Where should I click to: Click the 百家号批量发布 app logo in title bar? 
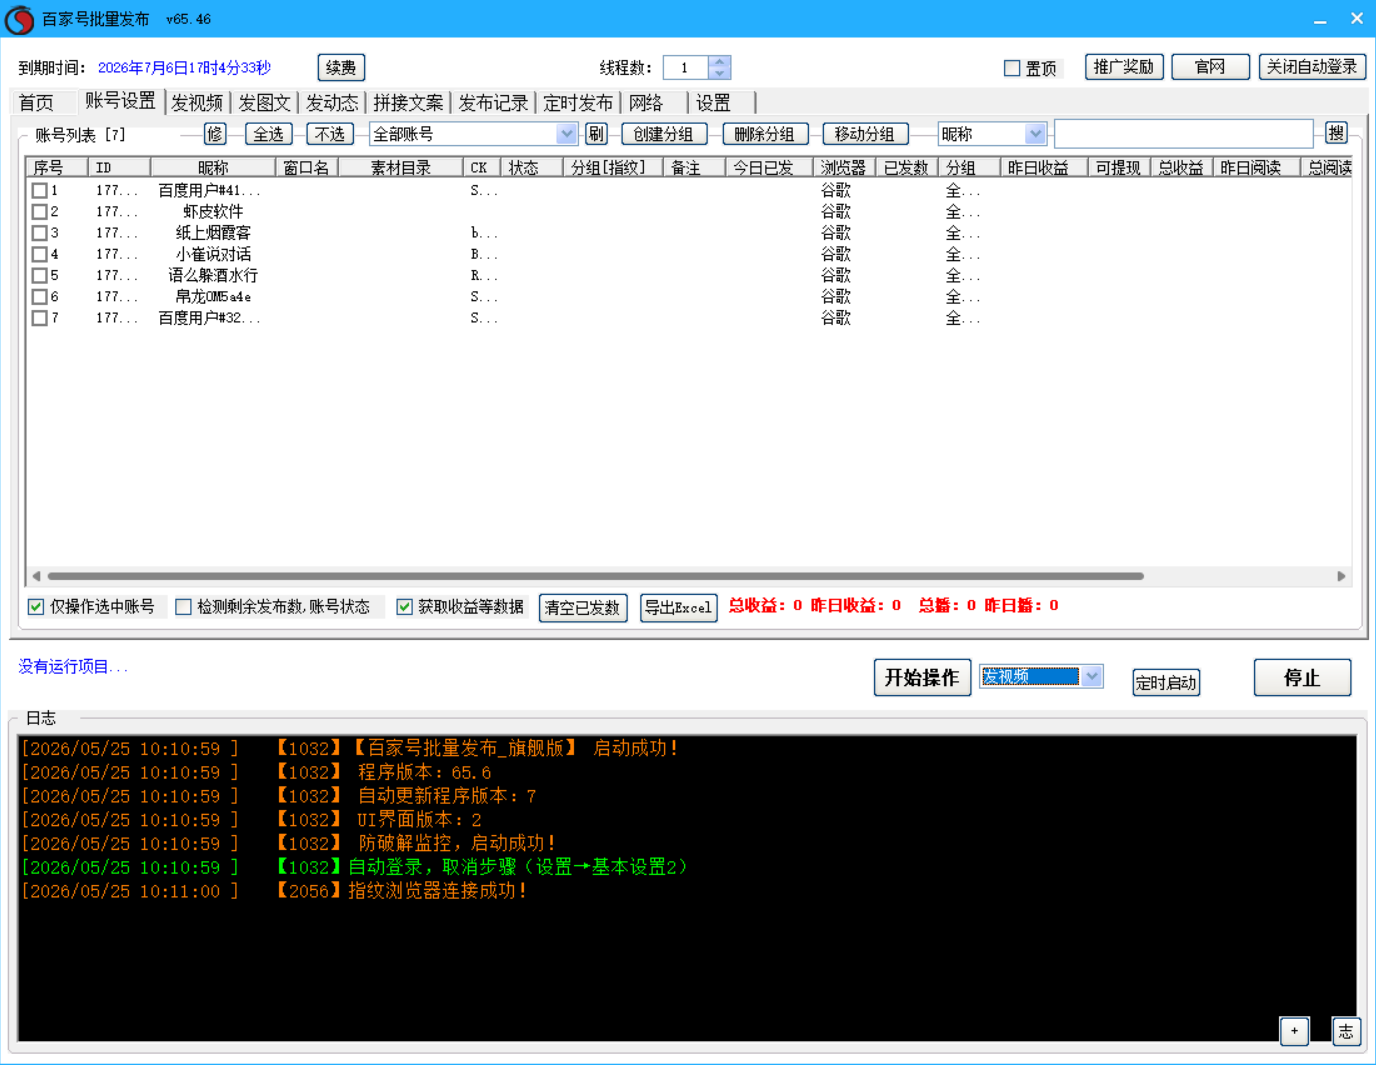click(19, 19)
